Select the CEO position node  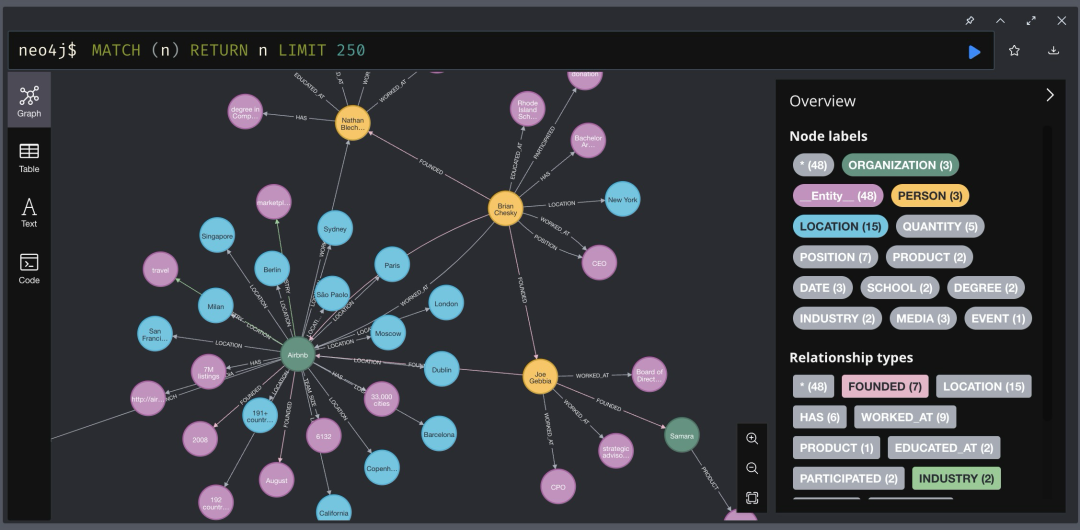tap(599, 263)
